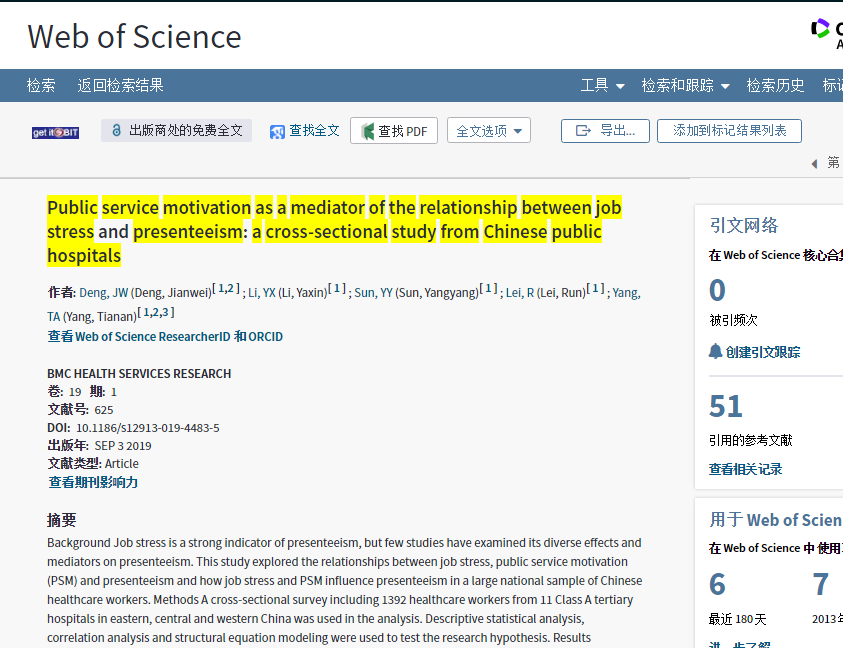Image resolution: width=843 pixels, height=648 pixels.
Task: Open author link Li, YX
Action: pyautogui.click(x=261, y=293)
